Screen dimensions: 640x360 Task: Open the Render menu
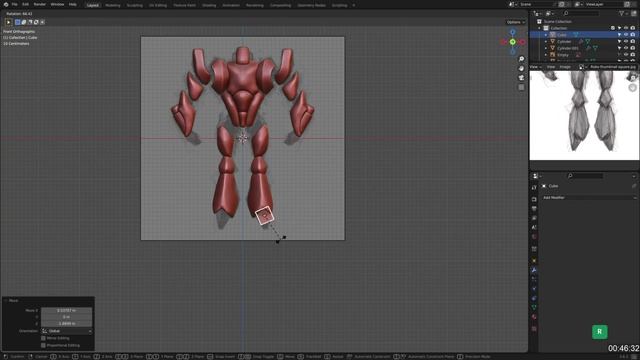(40, 4)
